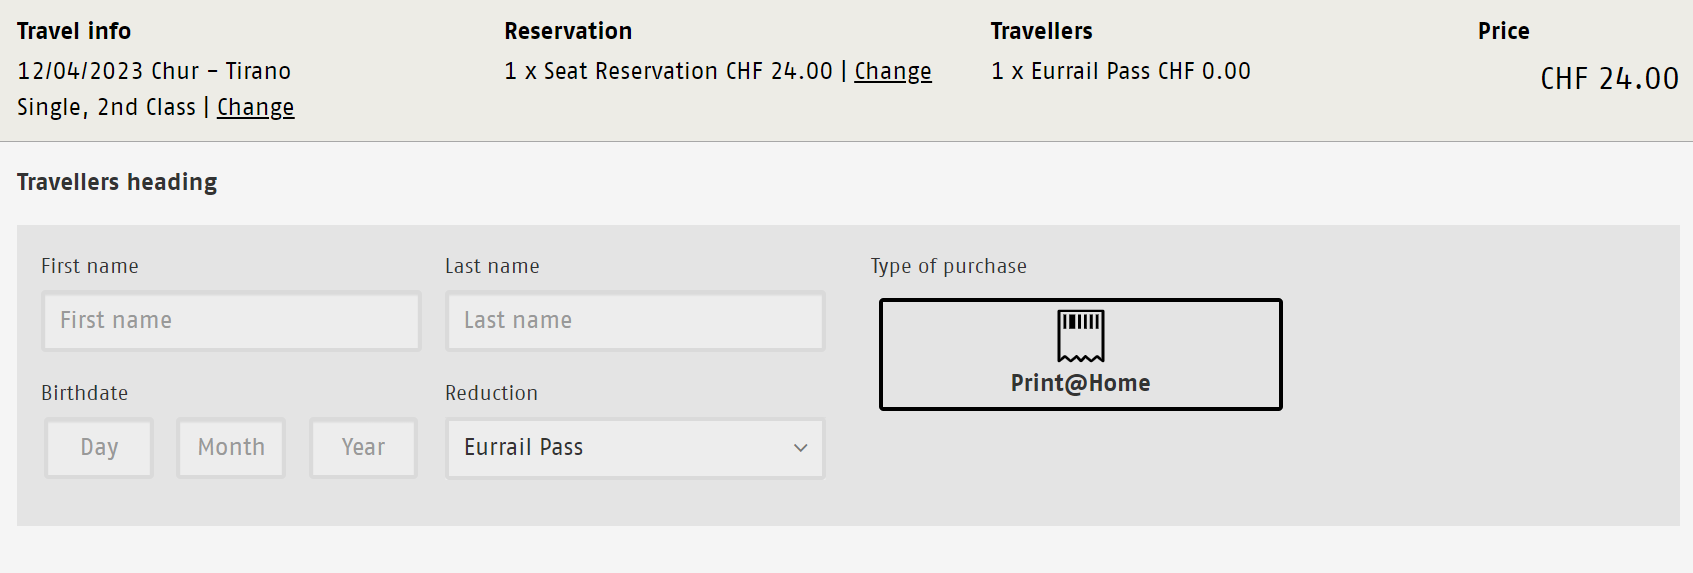Click the Birthdate label

(x=85, y=393)
